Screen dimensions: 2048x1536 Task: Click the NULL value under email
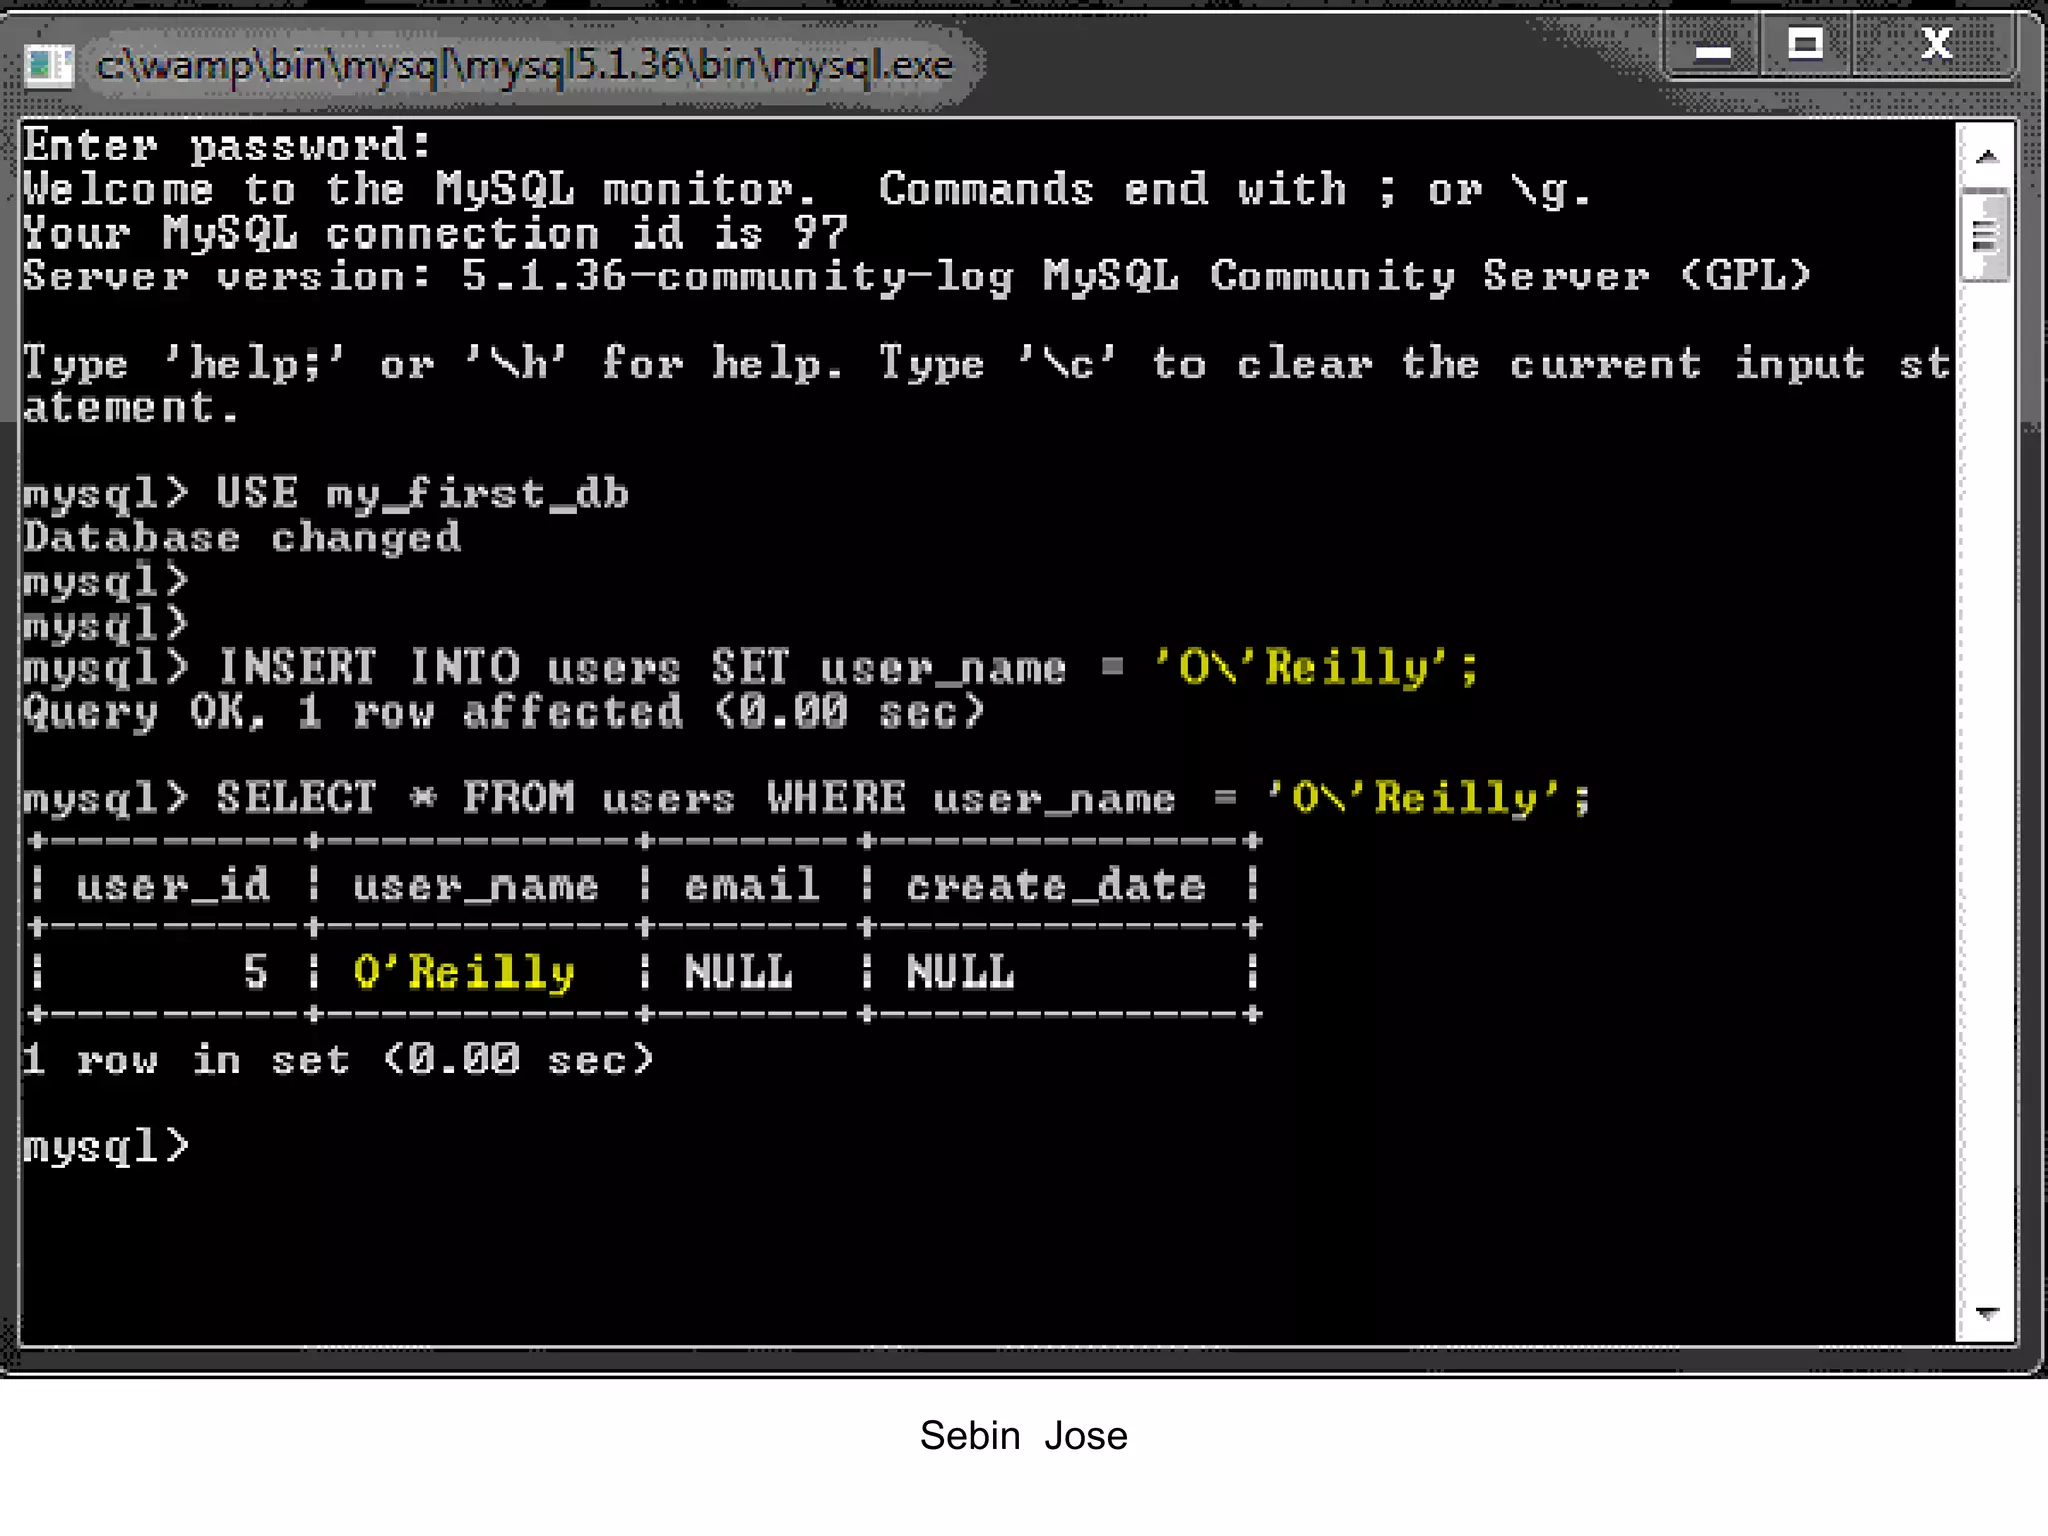click(738, 972)
